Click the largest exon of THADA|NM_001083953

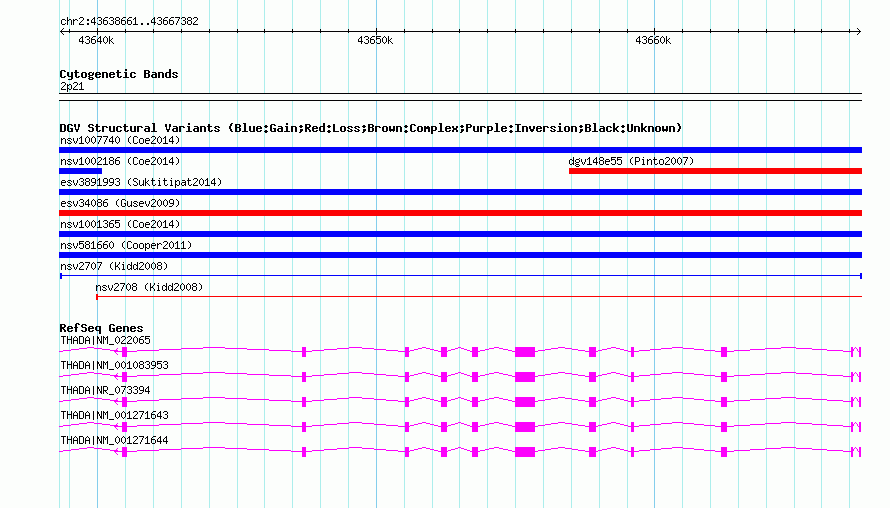point(525,377)
